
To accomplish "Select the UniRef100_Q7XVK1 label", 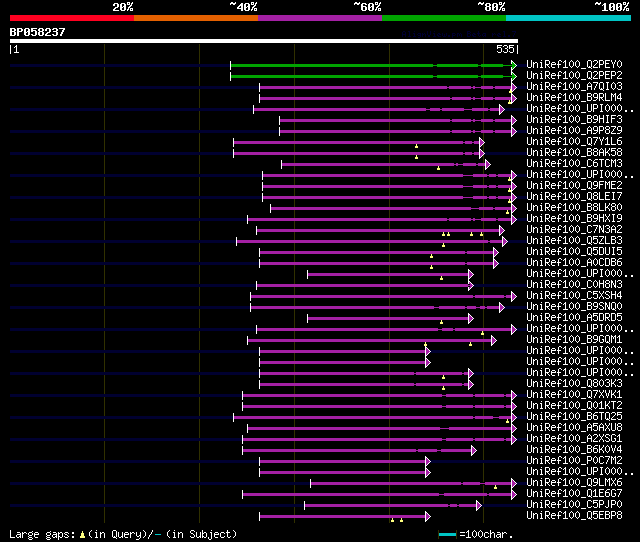I will click(x=574, y=395).
